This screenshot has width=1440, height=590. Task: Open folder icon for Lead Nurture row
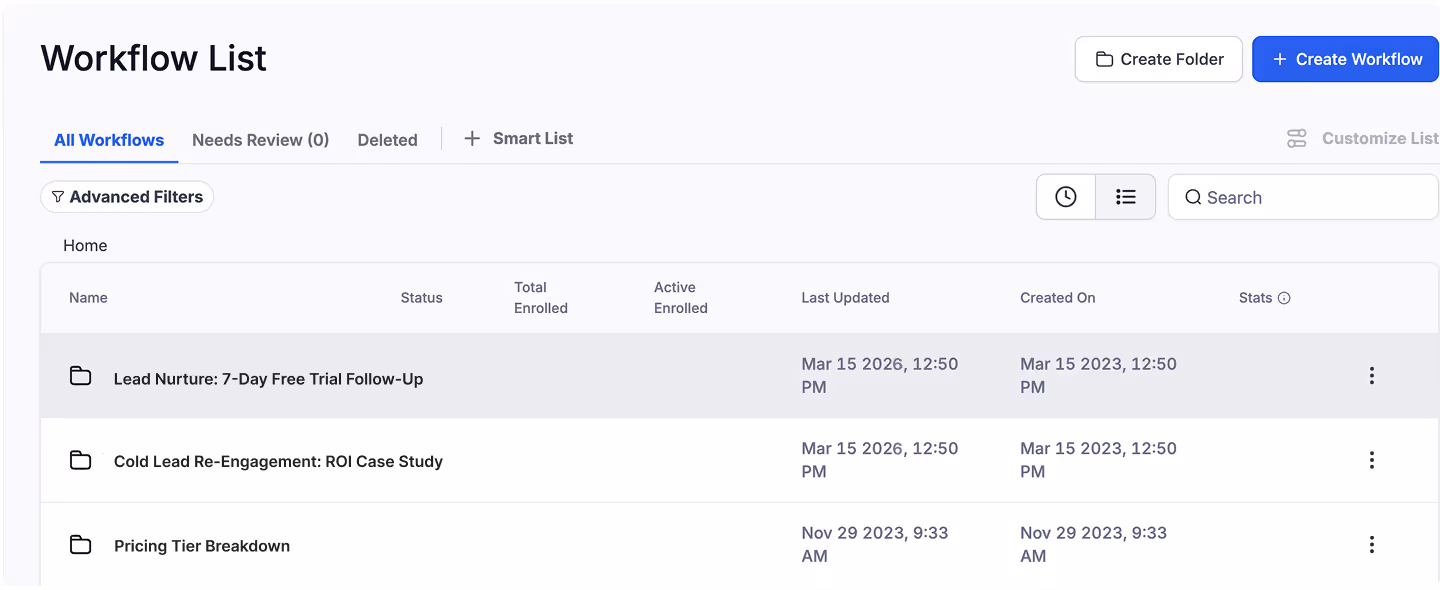[81, 376]
